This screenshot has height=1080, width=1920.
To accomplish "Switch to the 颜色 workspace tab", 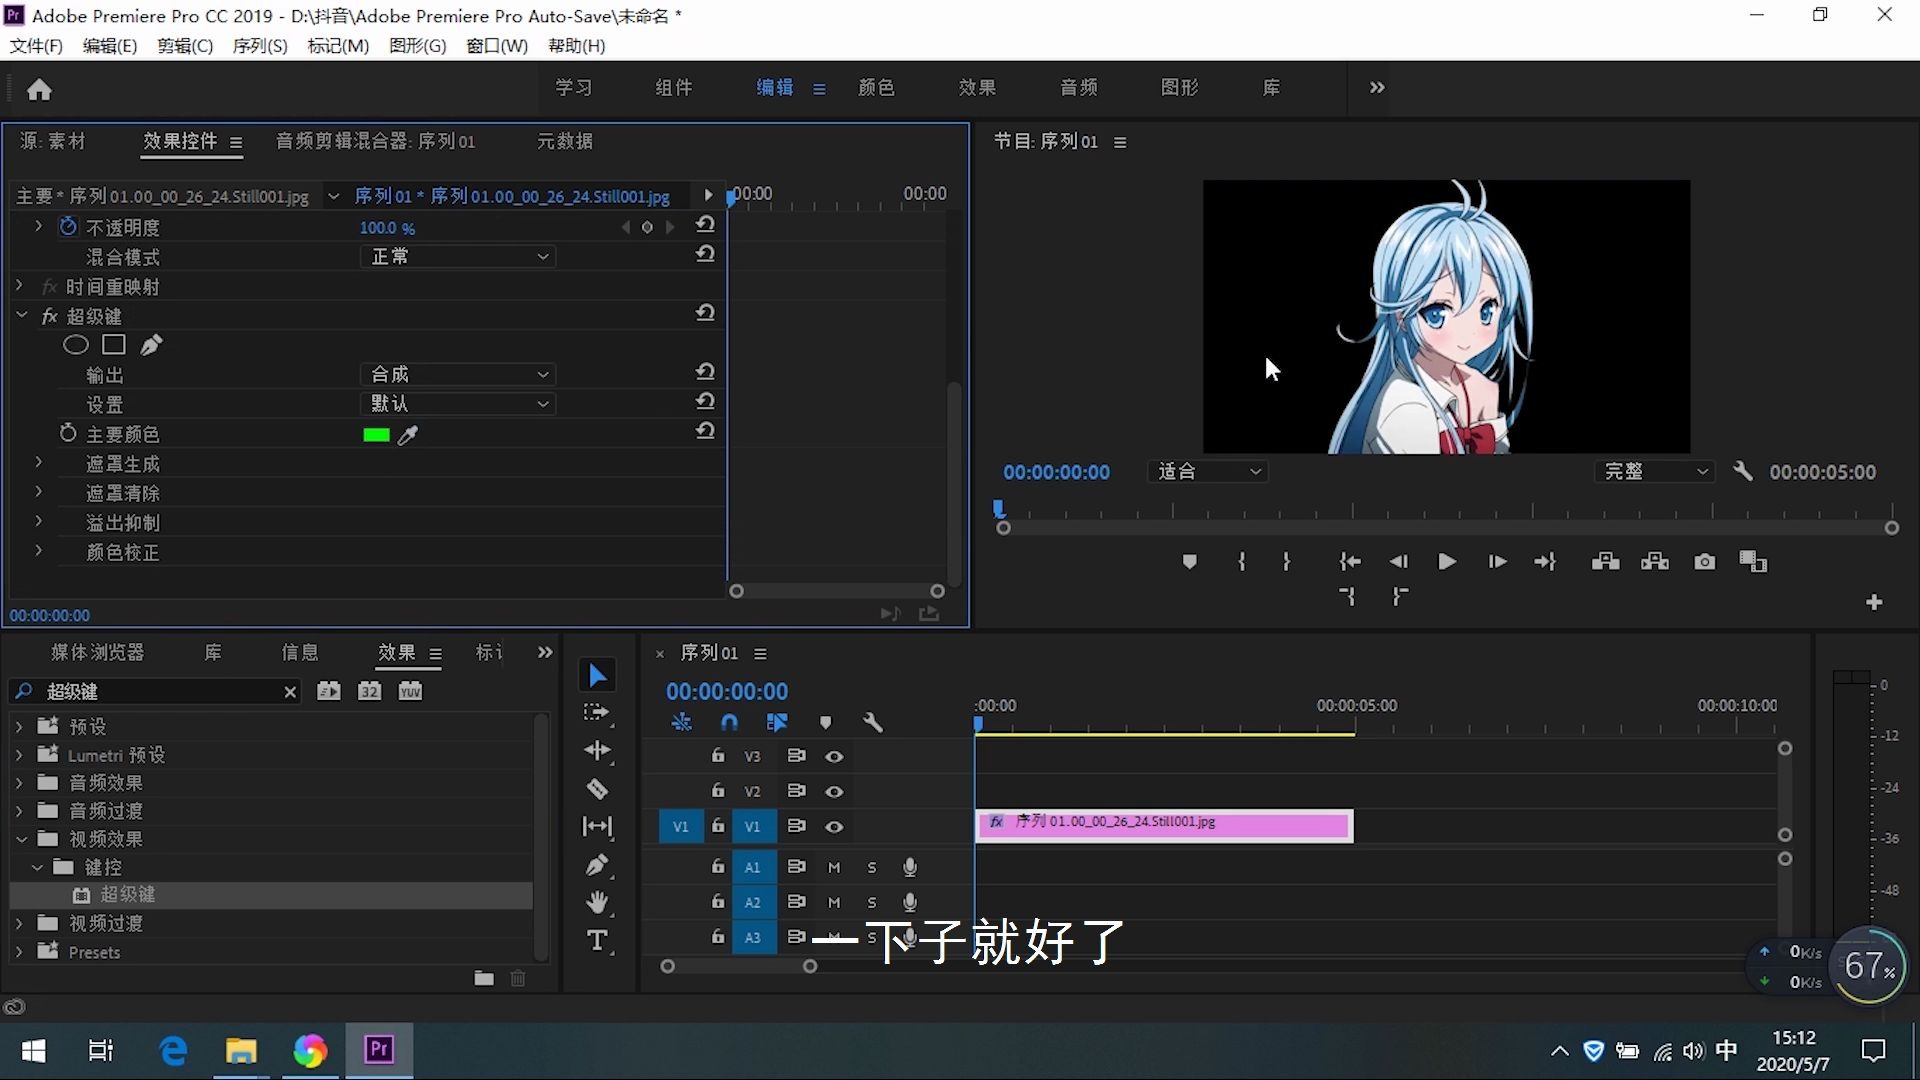I will [876, 88].
